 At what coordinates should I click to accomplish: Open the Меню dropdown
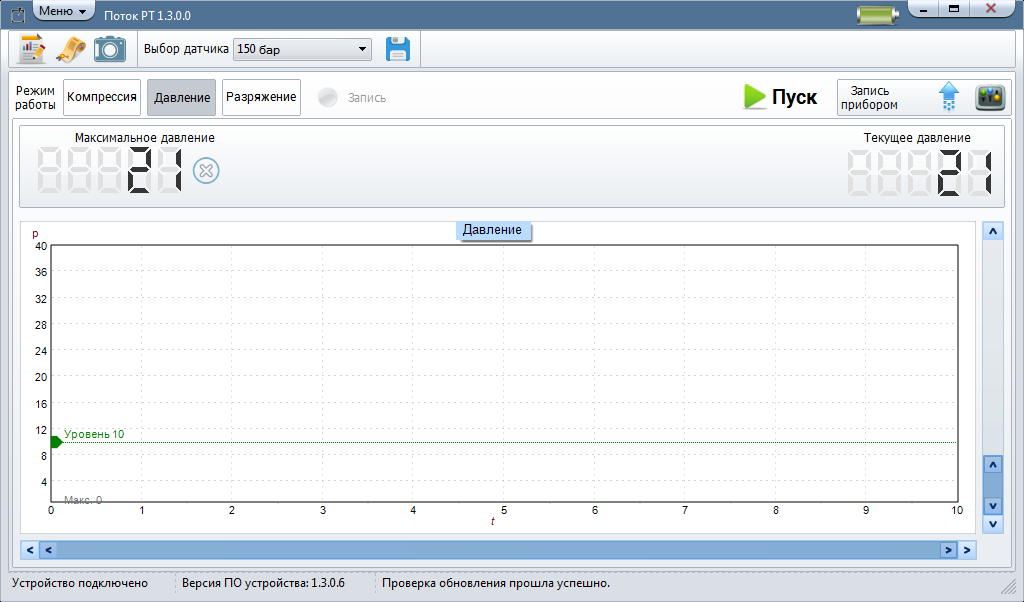[62, 11]
